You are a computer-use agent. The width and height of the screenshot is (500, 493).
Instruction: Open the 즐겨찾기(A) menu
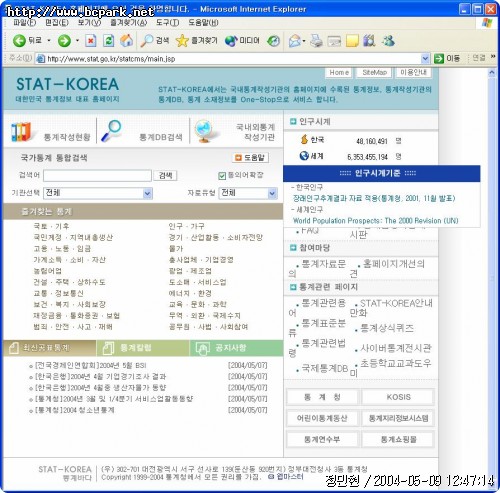coord(129,23)
